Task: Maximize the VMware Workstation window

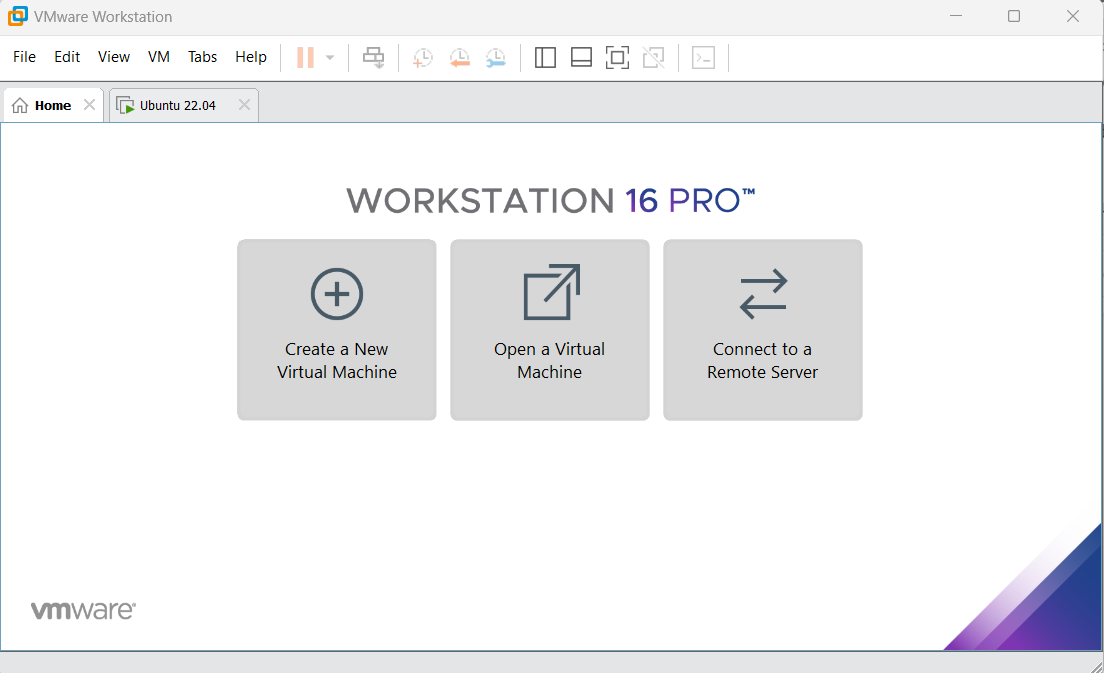Action: click(x=1014, y=16)
